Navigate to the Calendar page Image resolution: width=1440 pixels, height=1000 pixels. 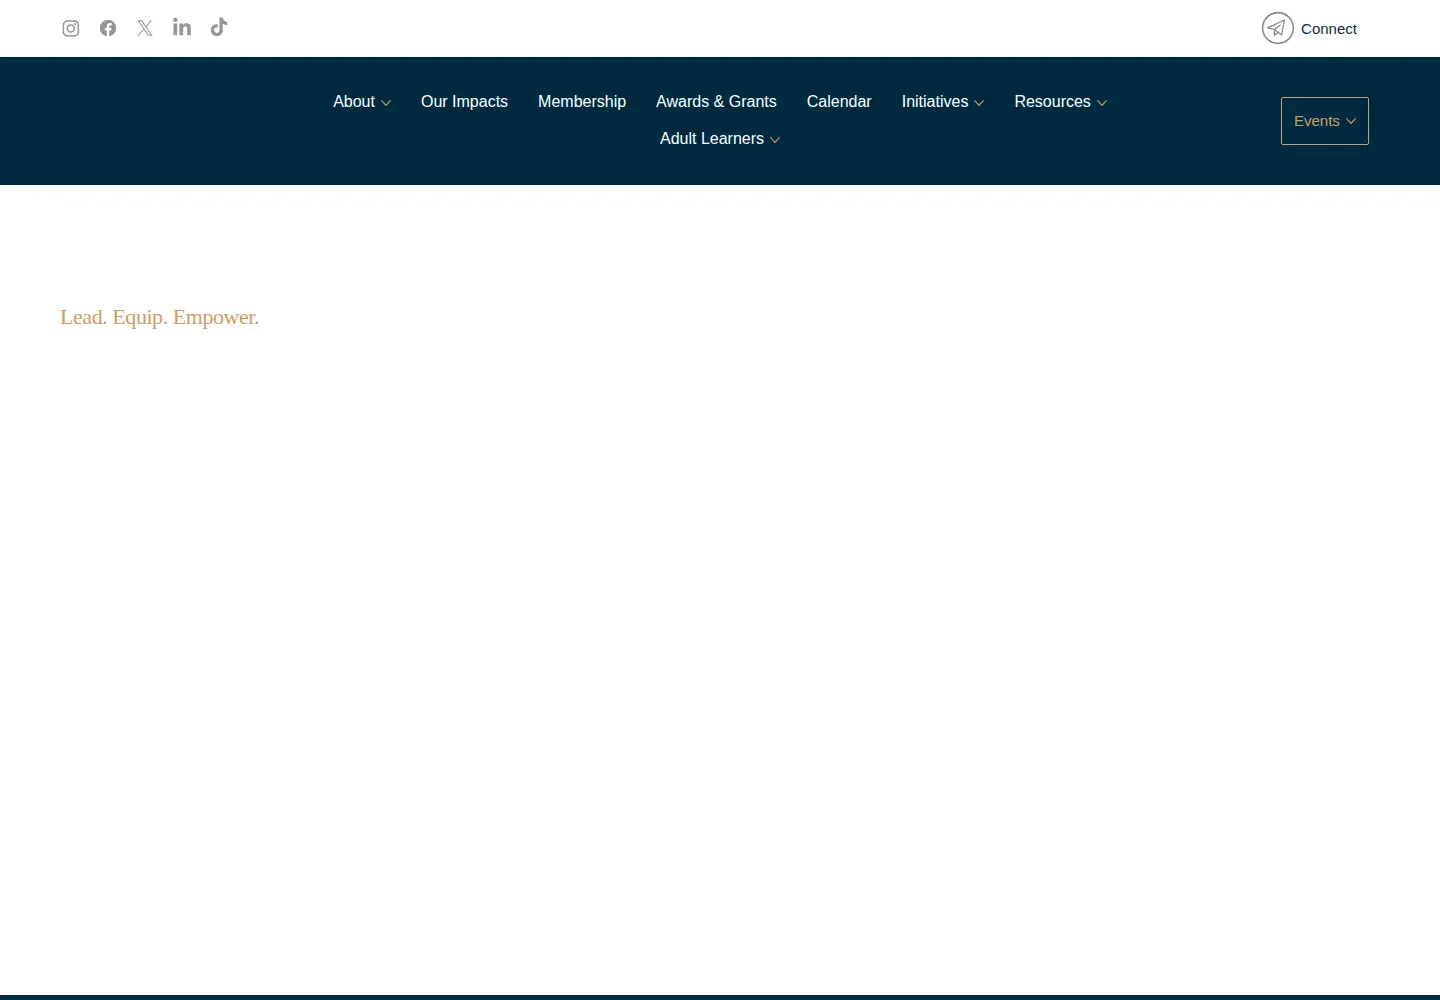tap(839, 102)
